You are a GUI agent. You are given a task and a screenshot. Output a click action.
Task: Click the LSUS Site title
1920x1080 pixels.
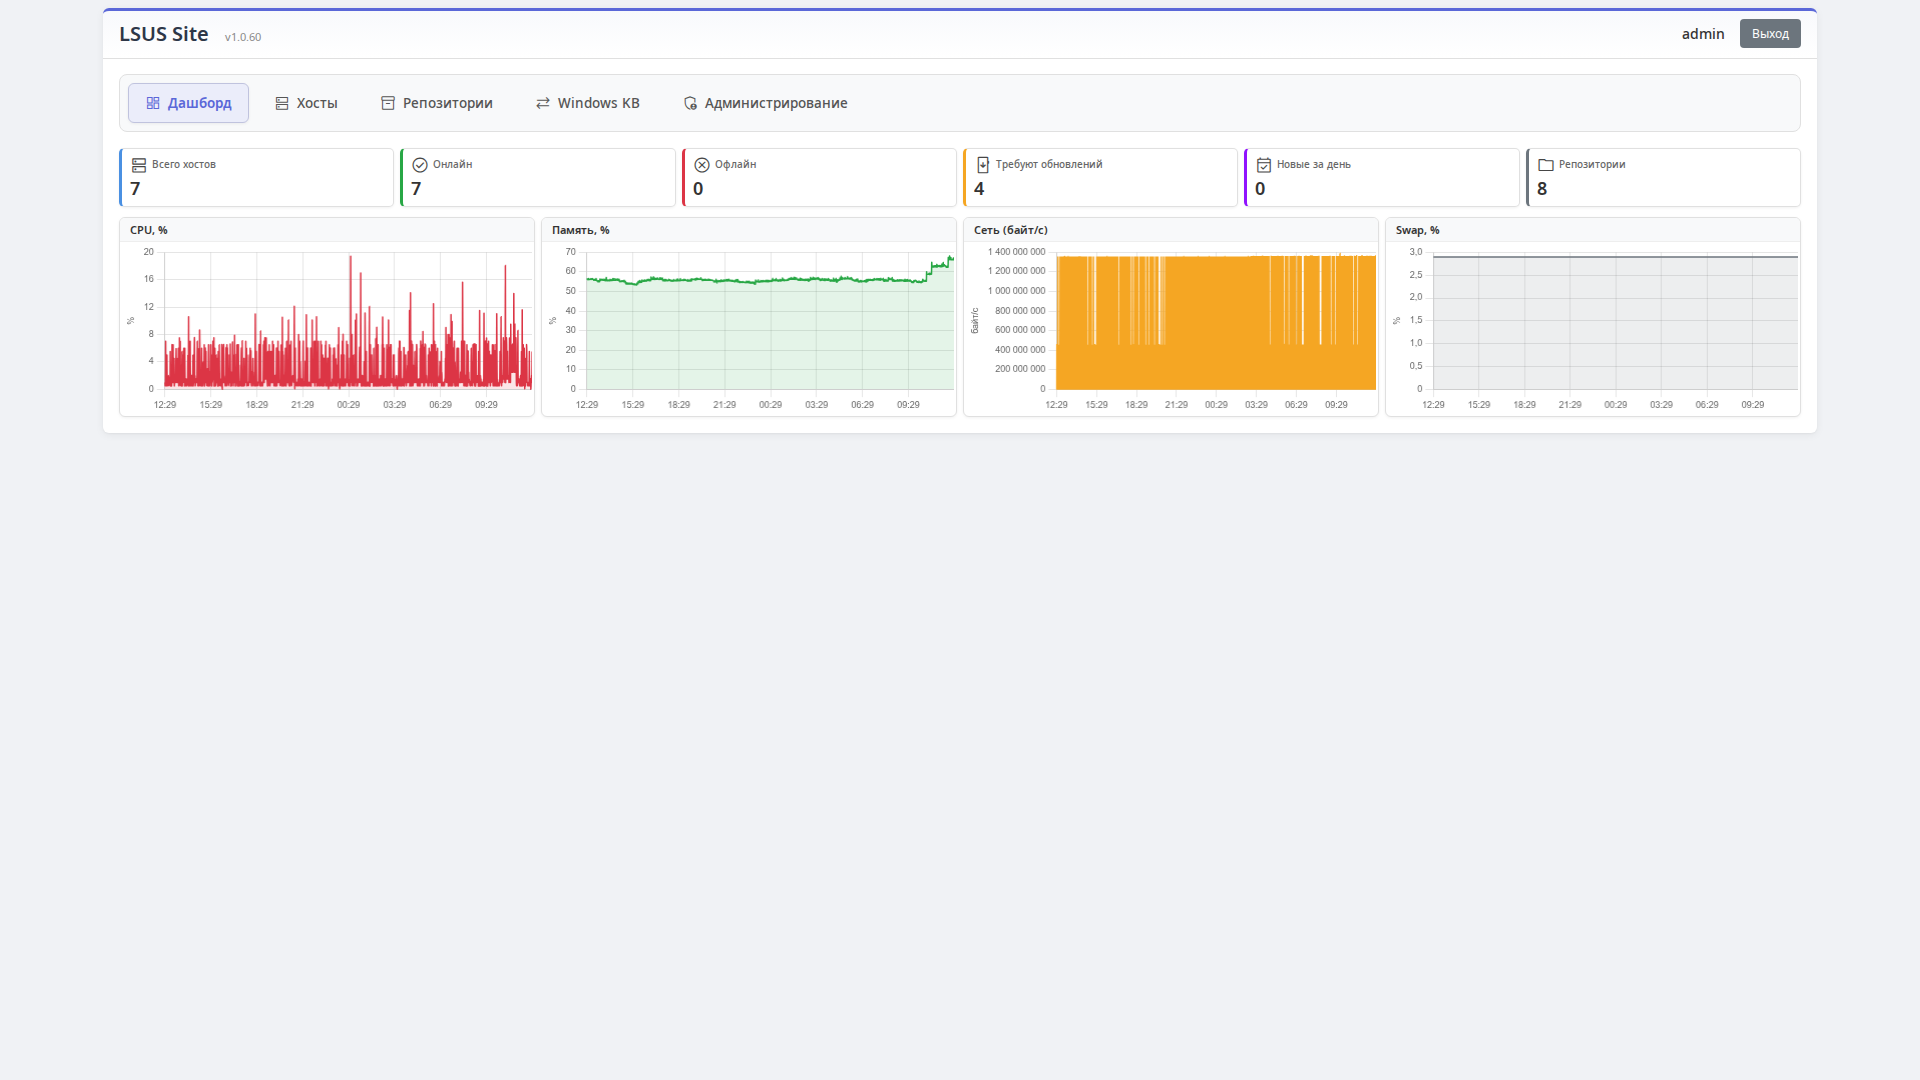164,34
